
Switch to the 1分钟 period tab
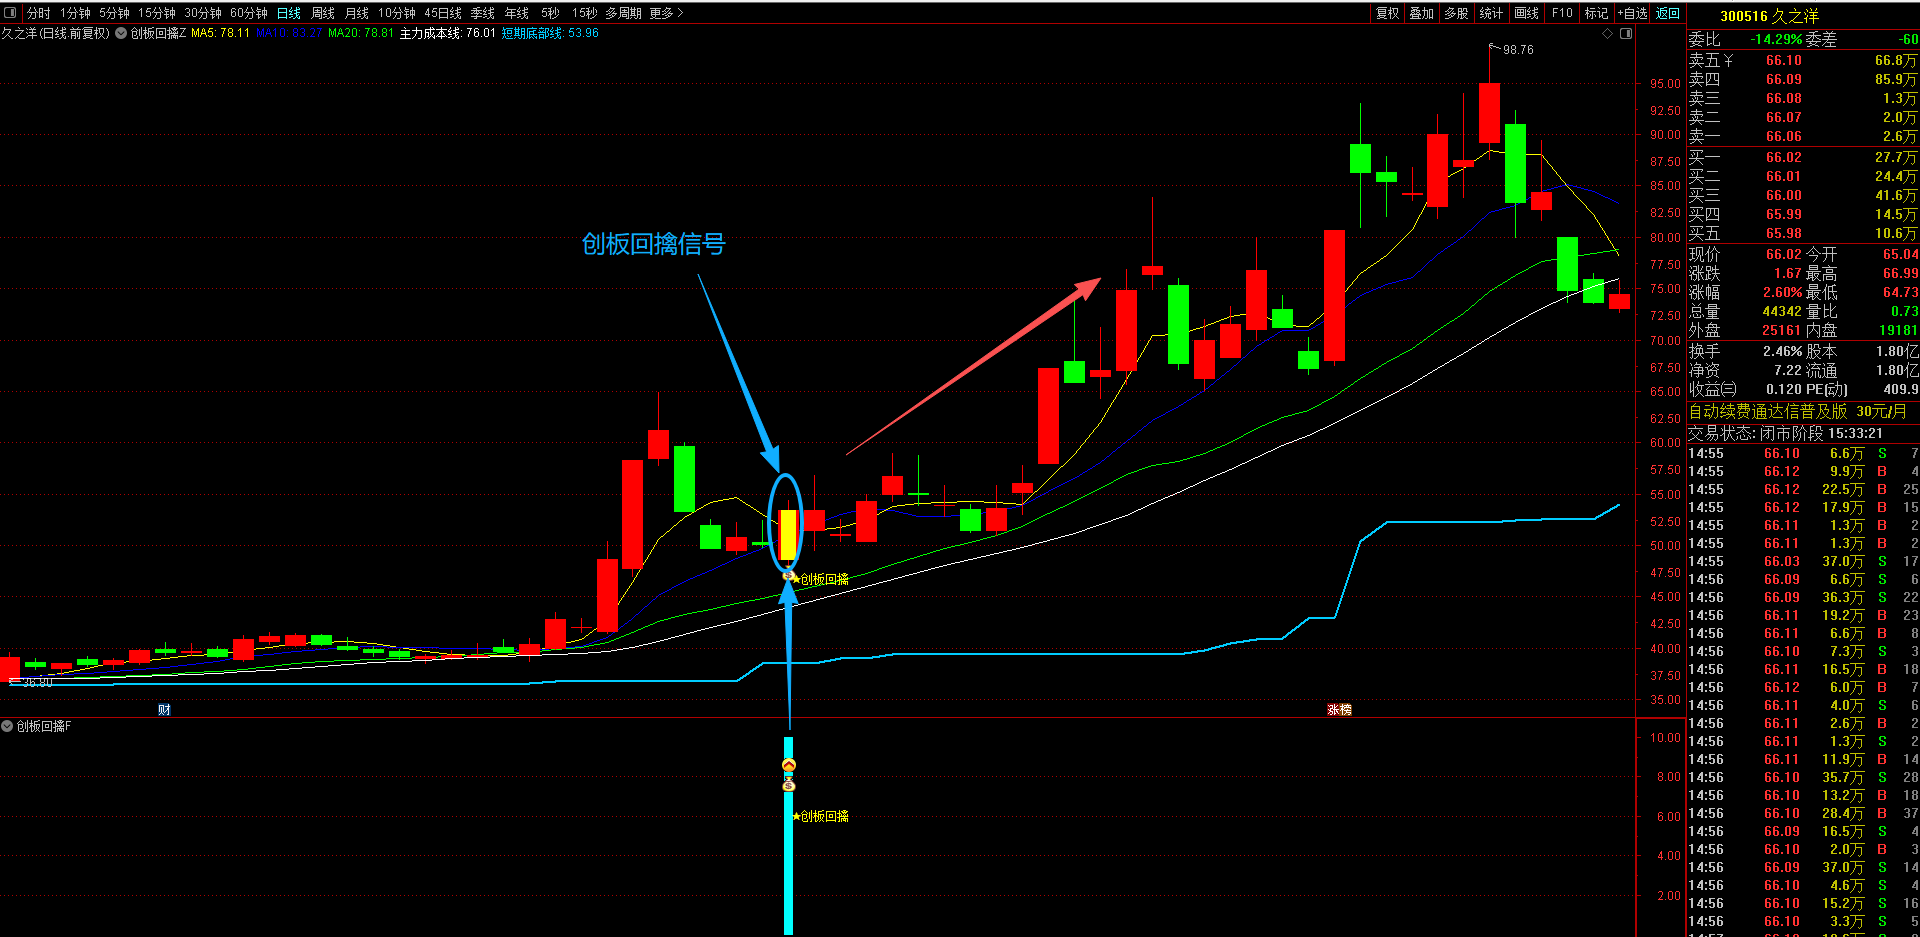click(x=75, y=13)
